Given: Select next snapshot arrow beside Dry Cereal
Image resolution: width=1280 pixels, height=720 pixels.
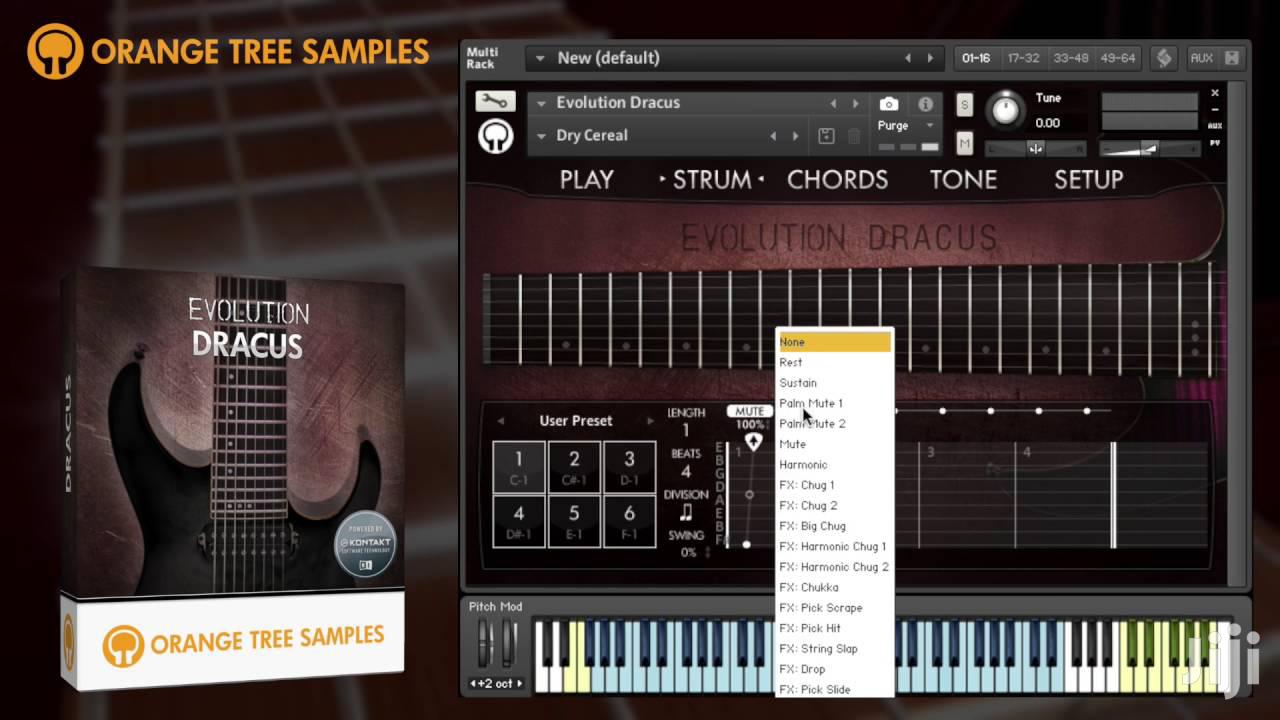Looking at the screenshot, I should (796, 136).
